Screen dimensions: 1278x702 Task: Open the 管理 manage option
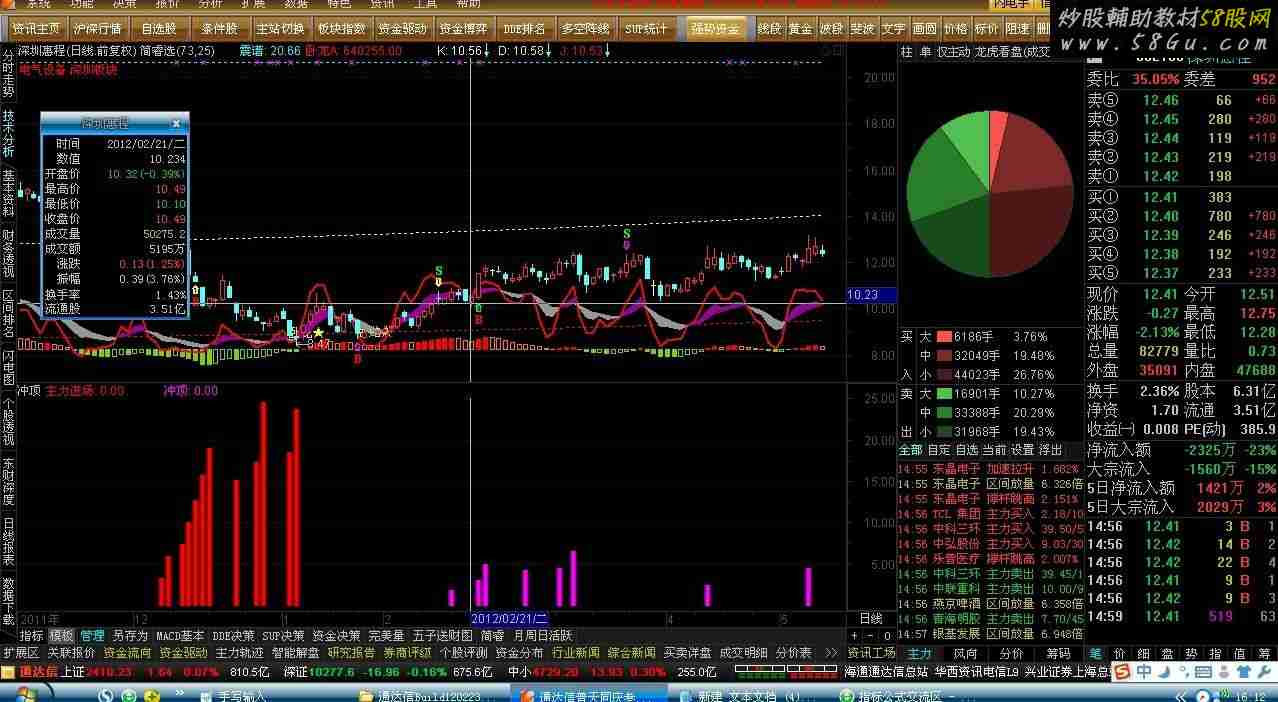pos(93,636)
